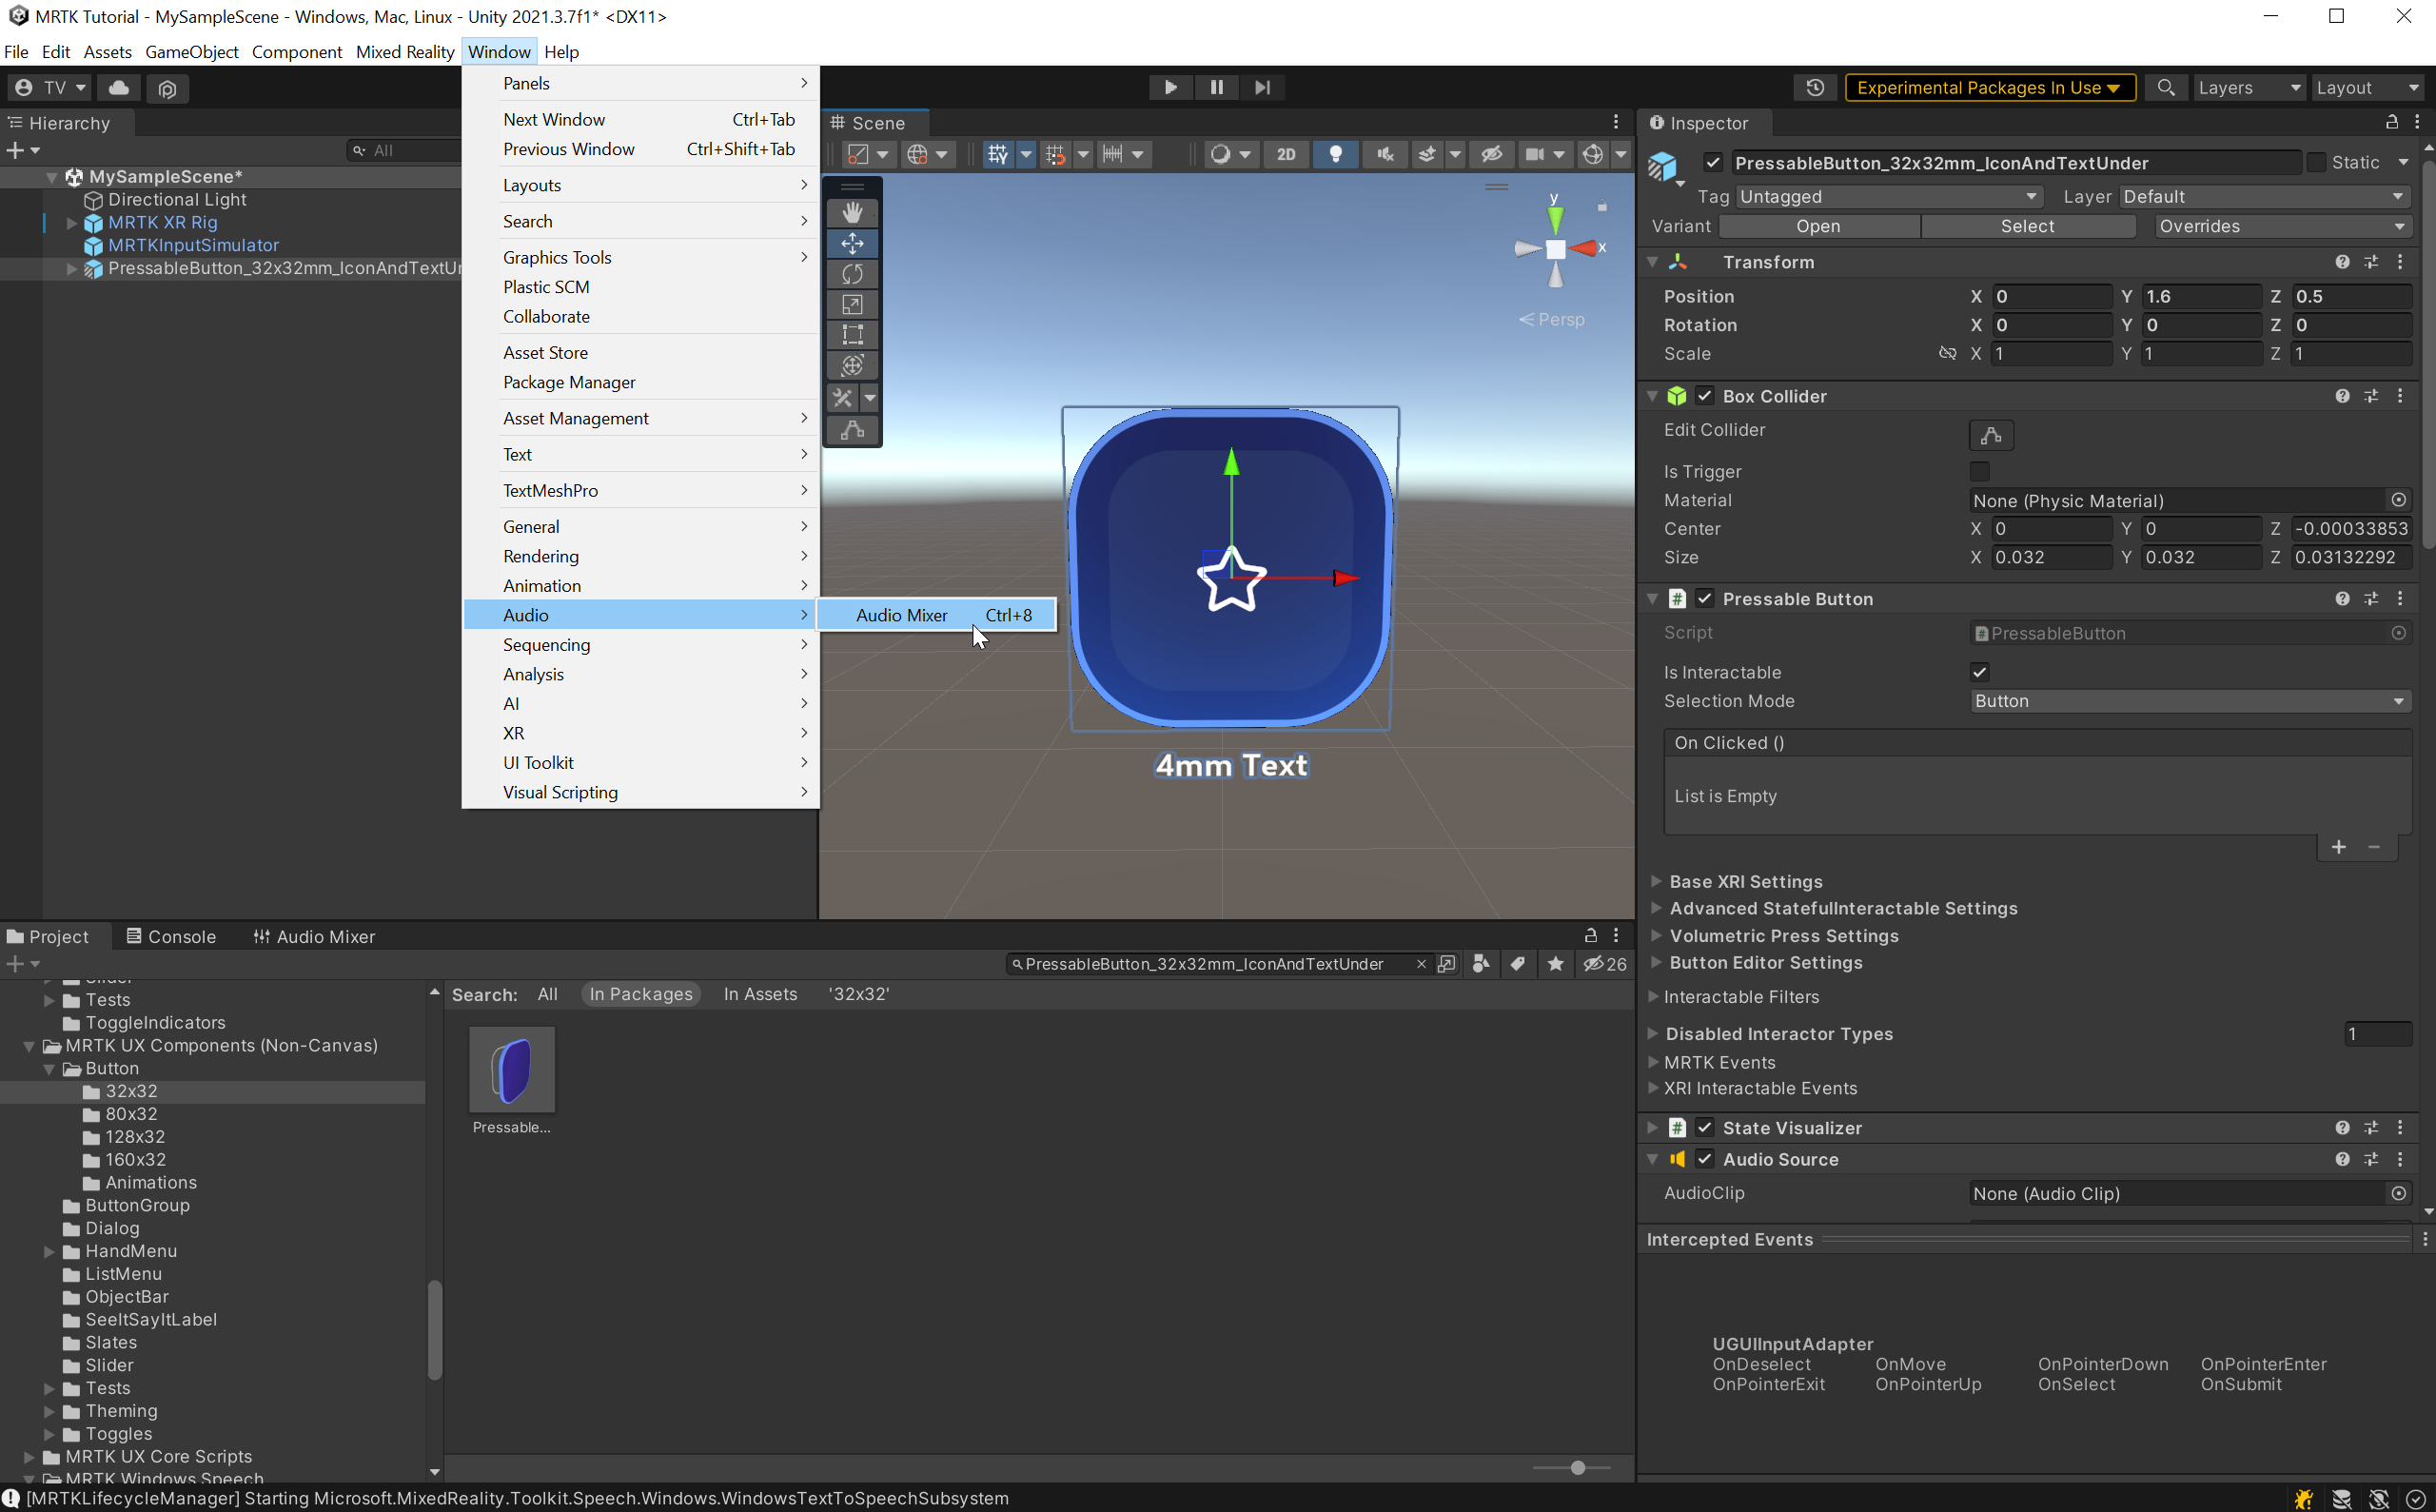Select Audio Mixer from the submenu
The image size is (2436, 1512).
901,615
